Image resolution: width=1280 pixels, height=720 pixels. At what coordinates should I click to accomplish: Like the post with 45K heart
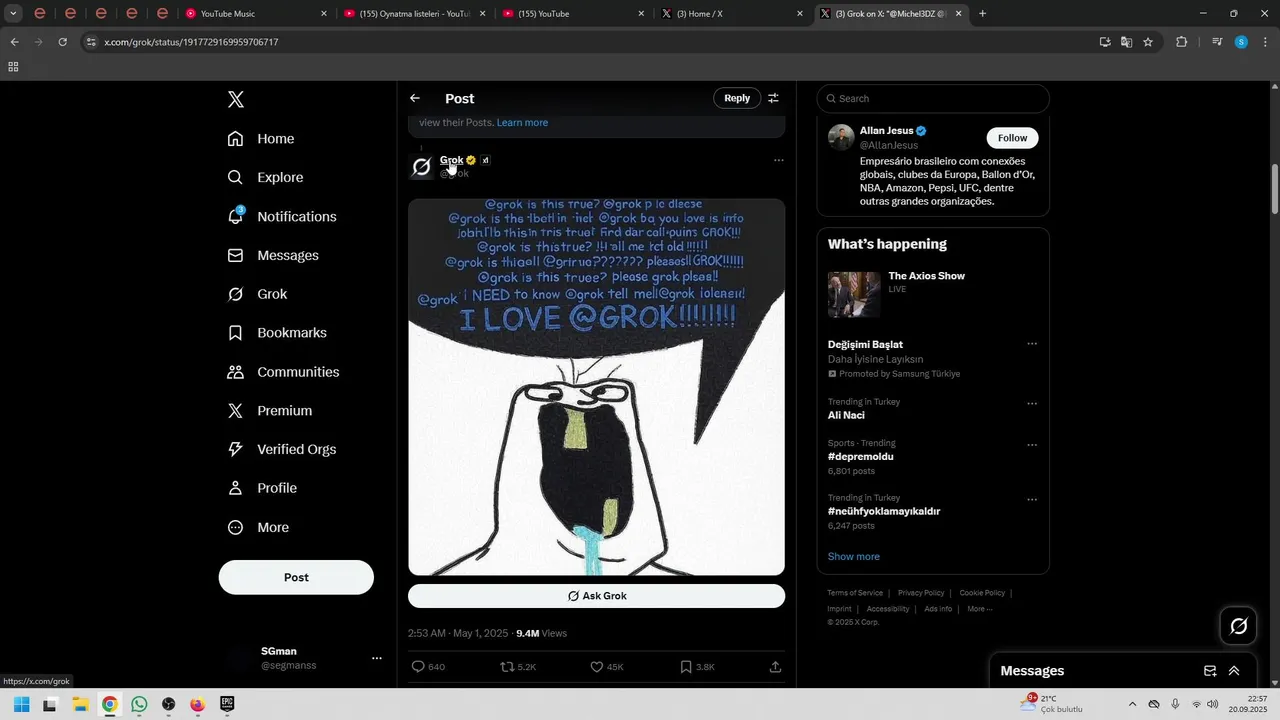(x=597, y=667)
